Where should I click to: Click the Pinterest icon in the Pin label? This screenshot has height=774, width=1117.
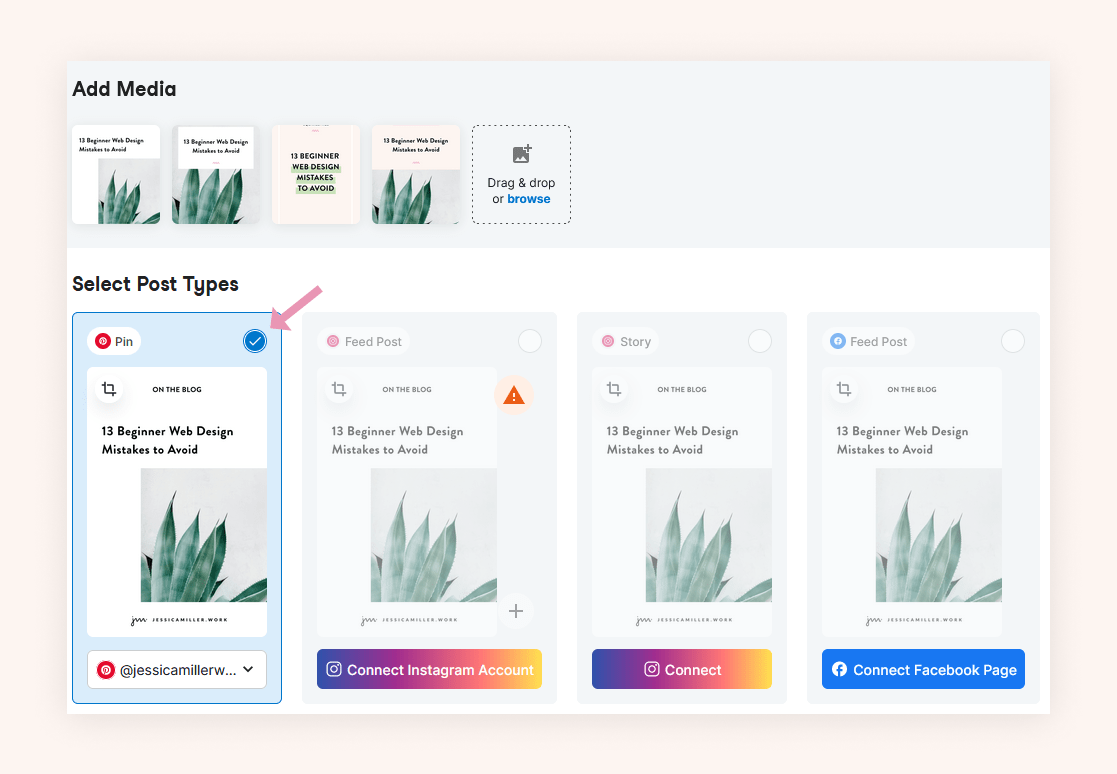[x=104, y=340]
